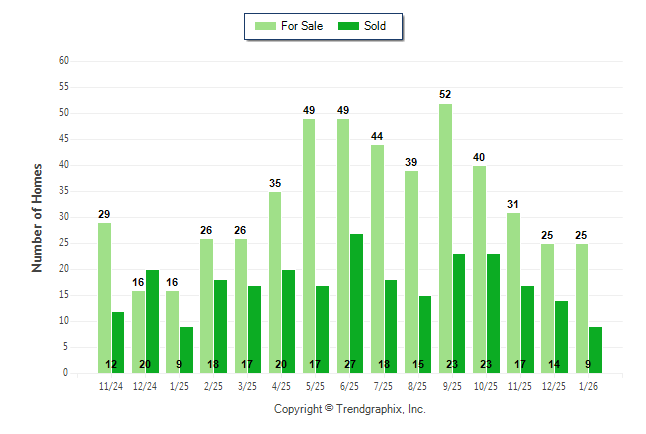646x434 pixels.
Task: Select the 9/25 For Sale bar
Action: [445, 238]
